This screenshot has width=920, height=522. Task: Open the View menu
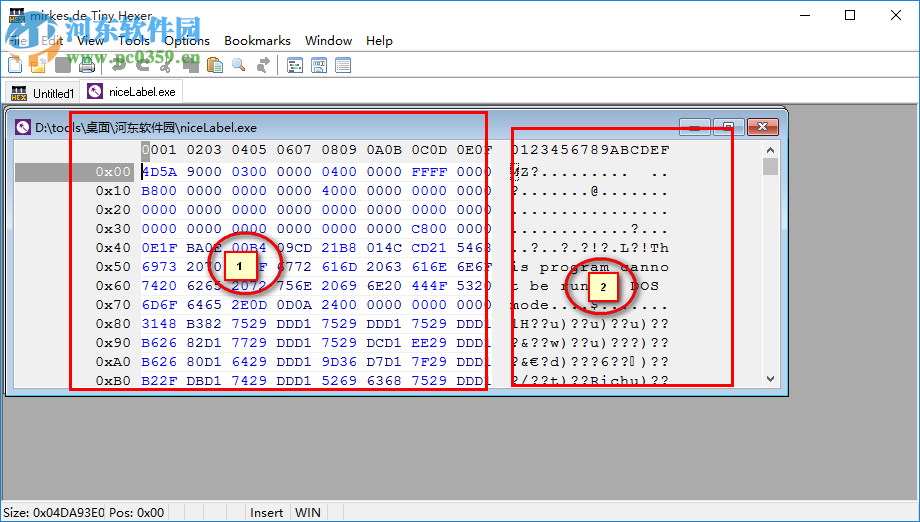click(90, 40)
